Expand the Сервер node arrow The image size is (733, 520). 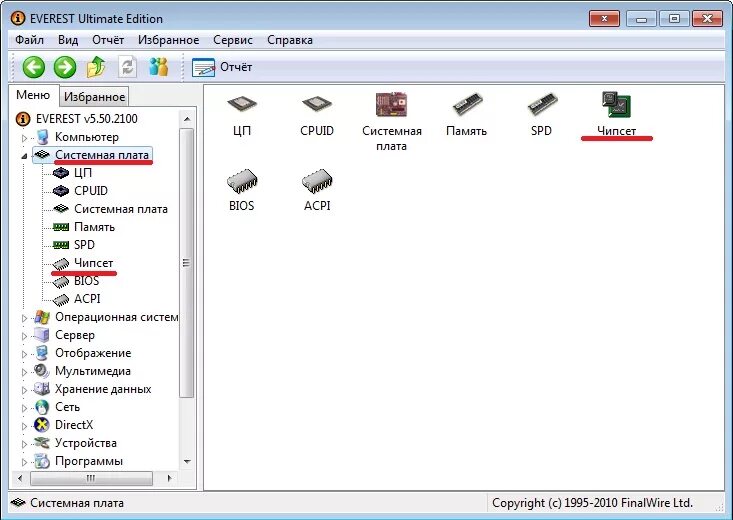(25, 336)
